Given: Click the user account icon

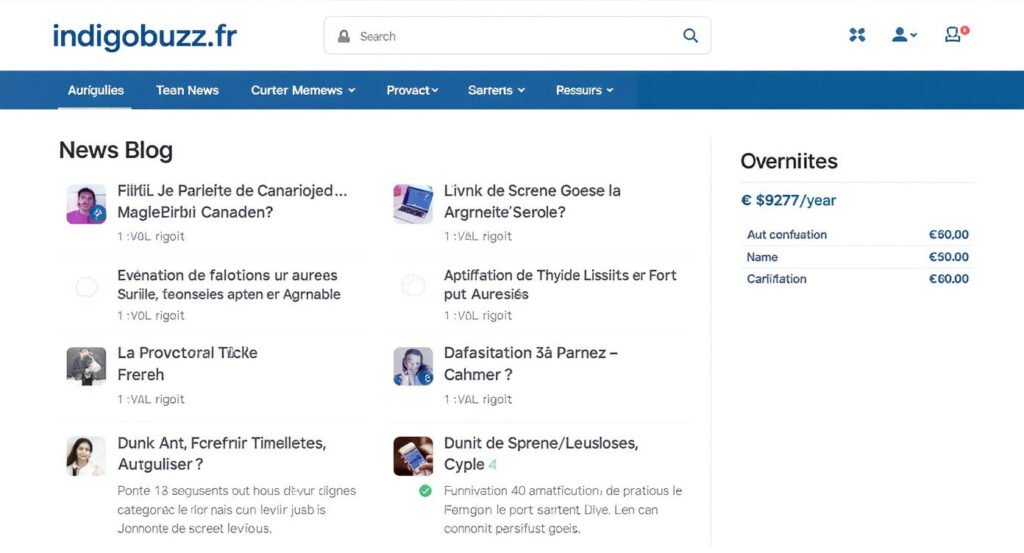Looking at the screenshot, I should coord(903,35).
